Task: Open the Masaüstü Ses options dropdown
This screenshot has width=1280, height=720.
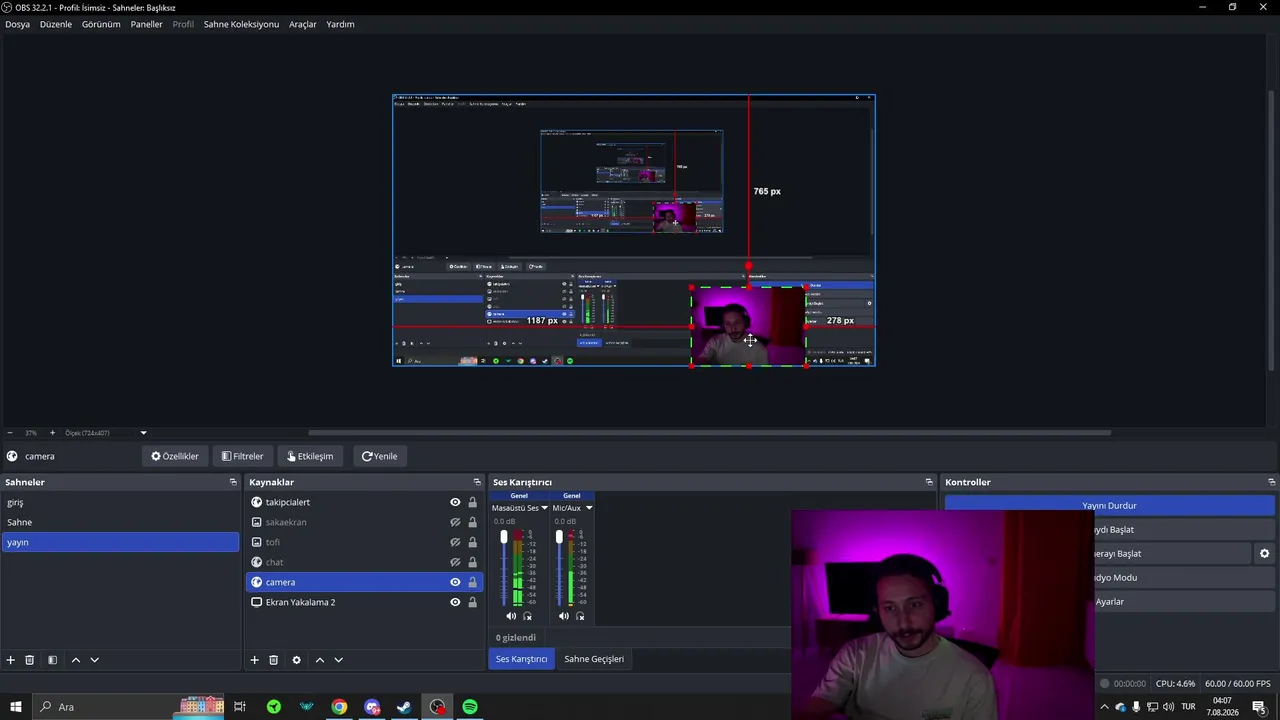Action: coord(544,508)
